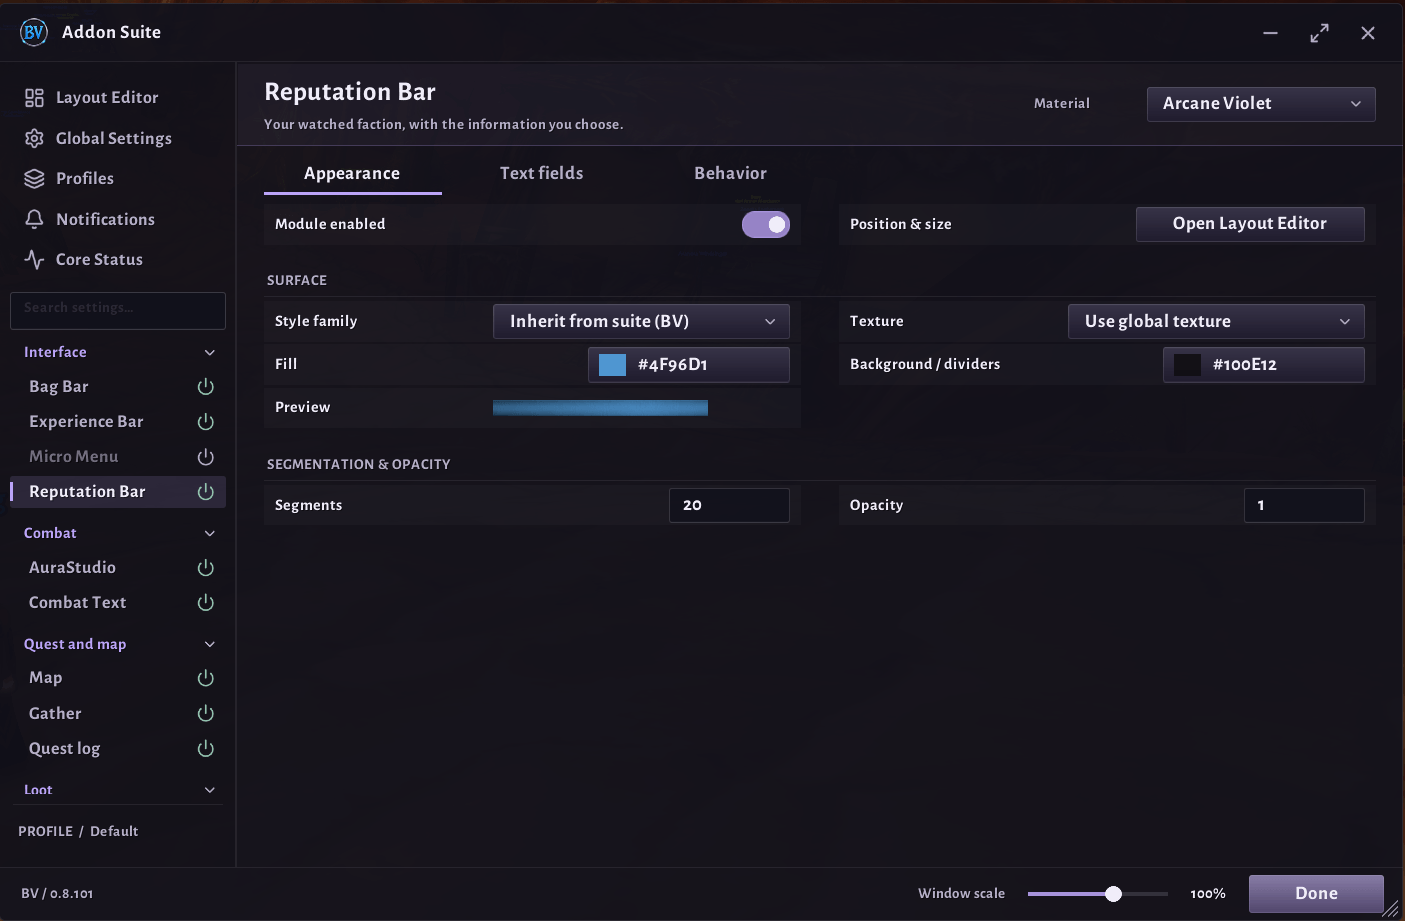Screen dimensions: 1405x921
Task: Toggle power icon for Combat Text
Action: coord(206,603)
